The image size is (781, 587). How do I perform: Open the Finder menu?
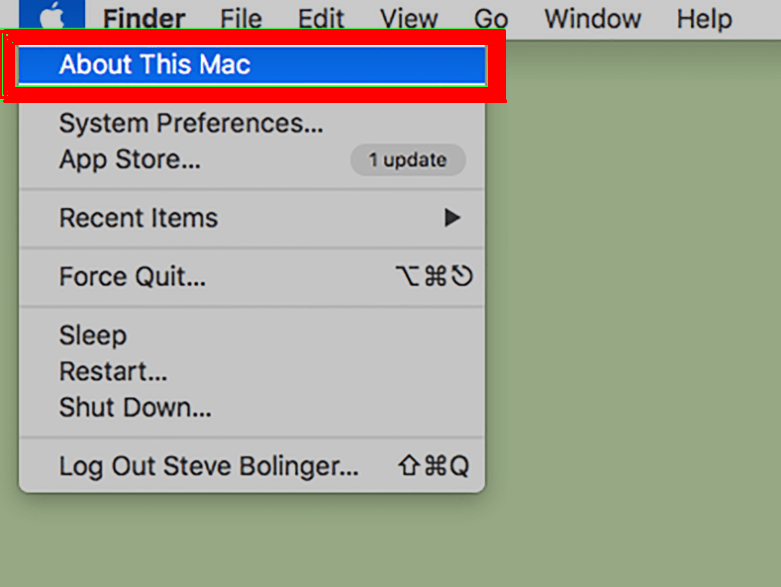click(x=144, y=19)
